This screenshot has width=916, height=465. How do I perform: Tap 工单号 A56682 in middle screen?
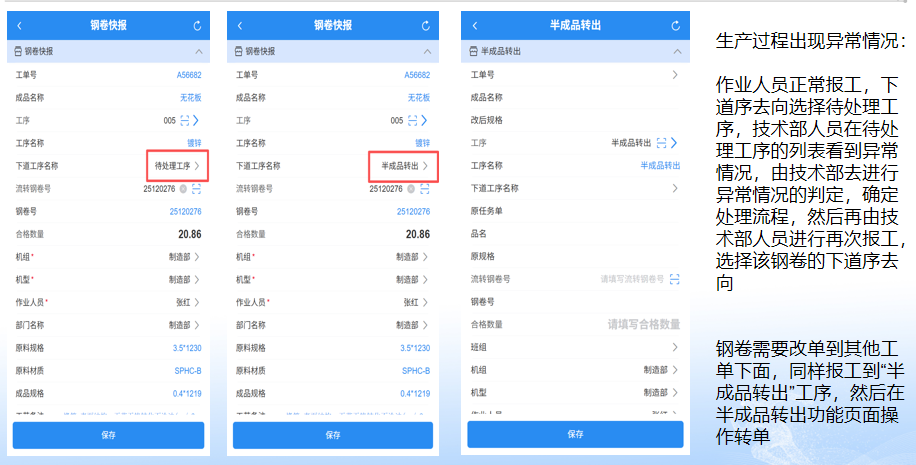tap(417, 75)
